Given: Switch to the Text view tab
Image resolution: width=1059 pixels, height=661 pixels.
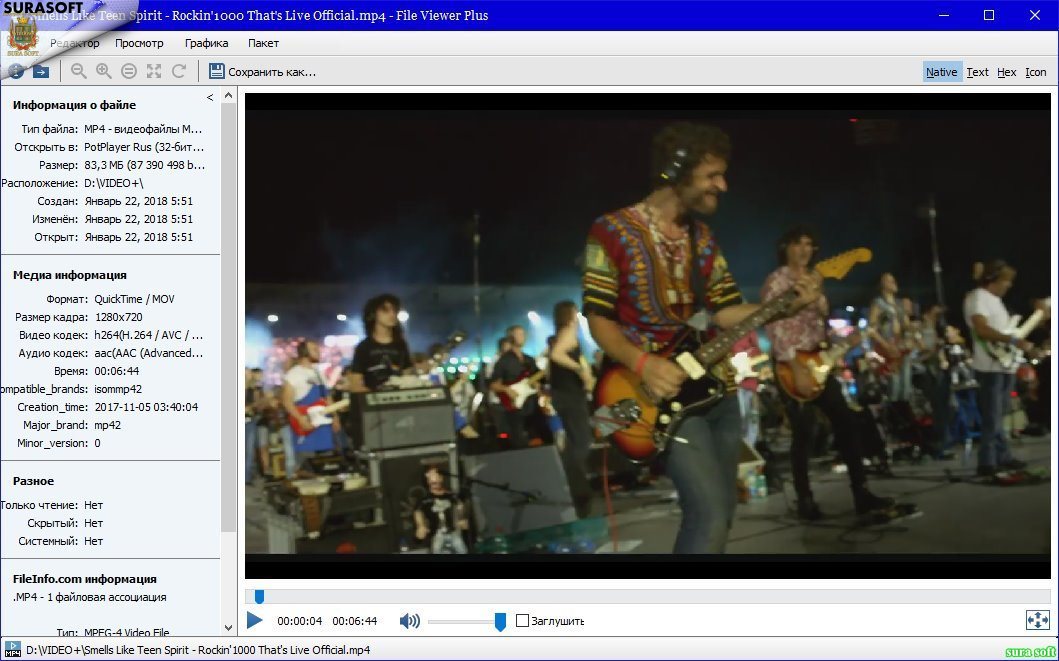Looking at the screenshot, I should (x=977, y=72).
